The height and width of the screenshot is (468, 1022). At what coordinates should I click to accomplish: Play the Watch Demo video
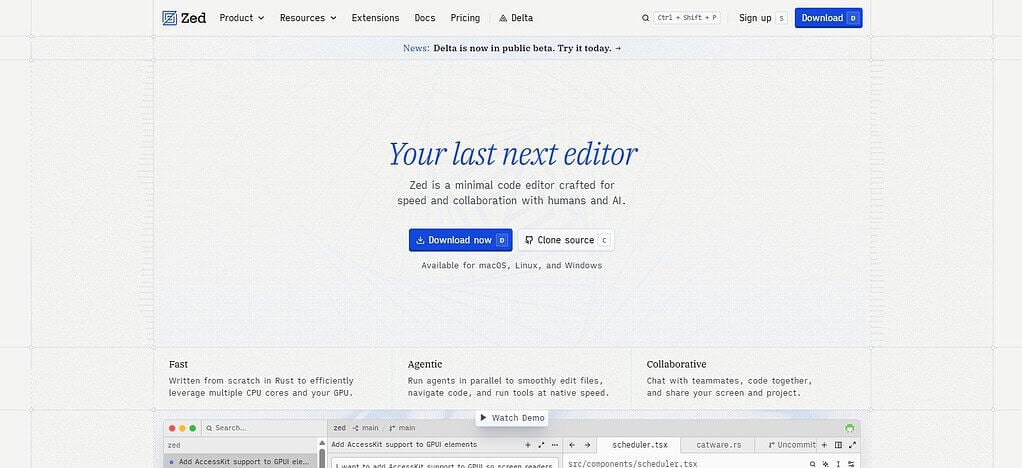(512, 418)
